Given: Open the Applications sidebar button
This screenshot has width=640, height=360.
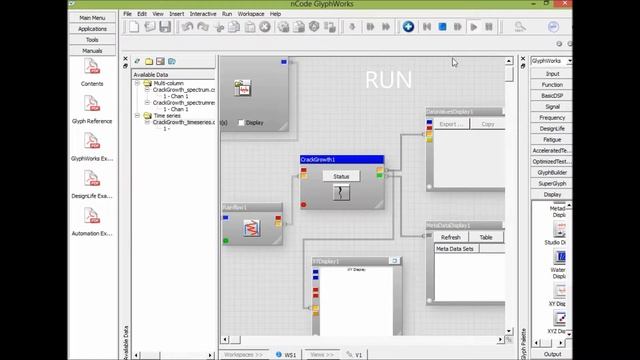Looking at the screenshot, I should [92, 29].
